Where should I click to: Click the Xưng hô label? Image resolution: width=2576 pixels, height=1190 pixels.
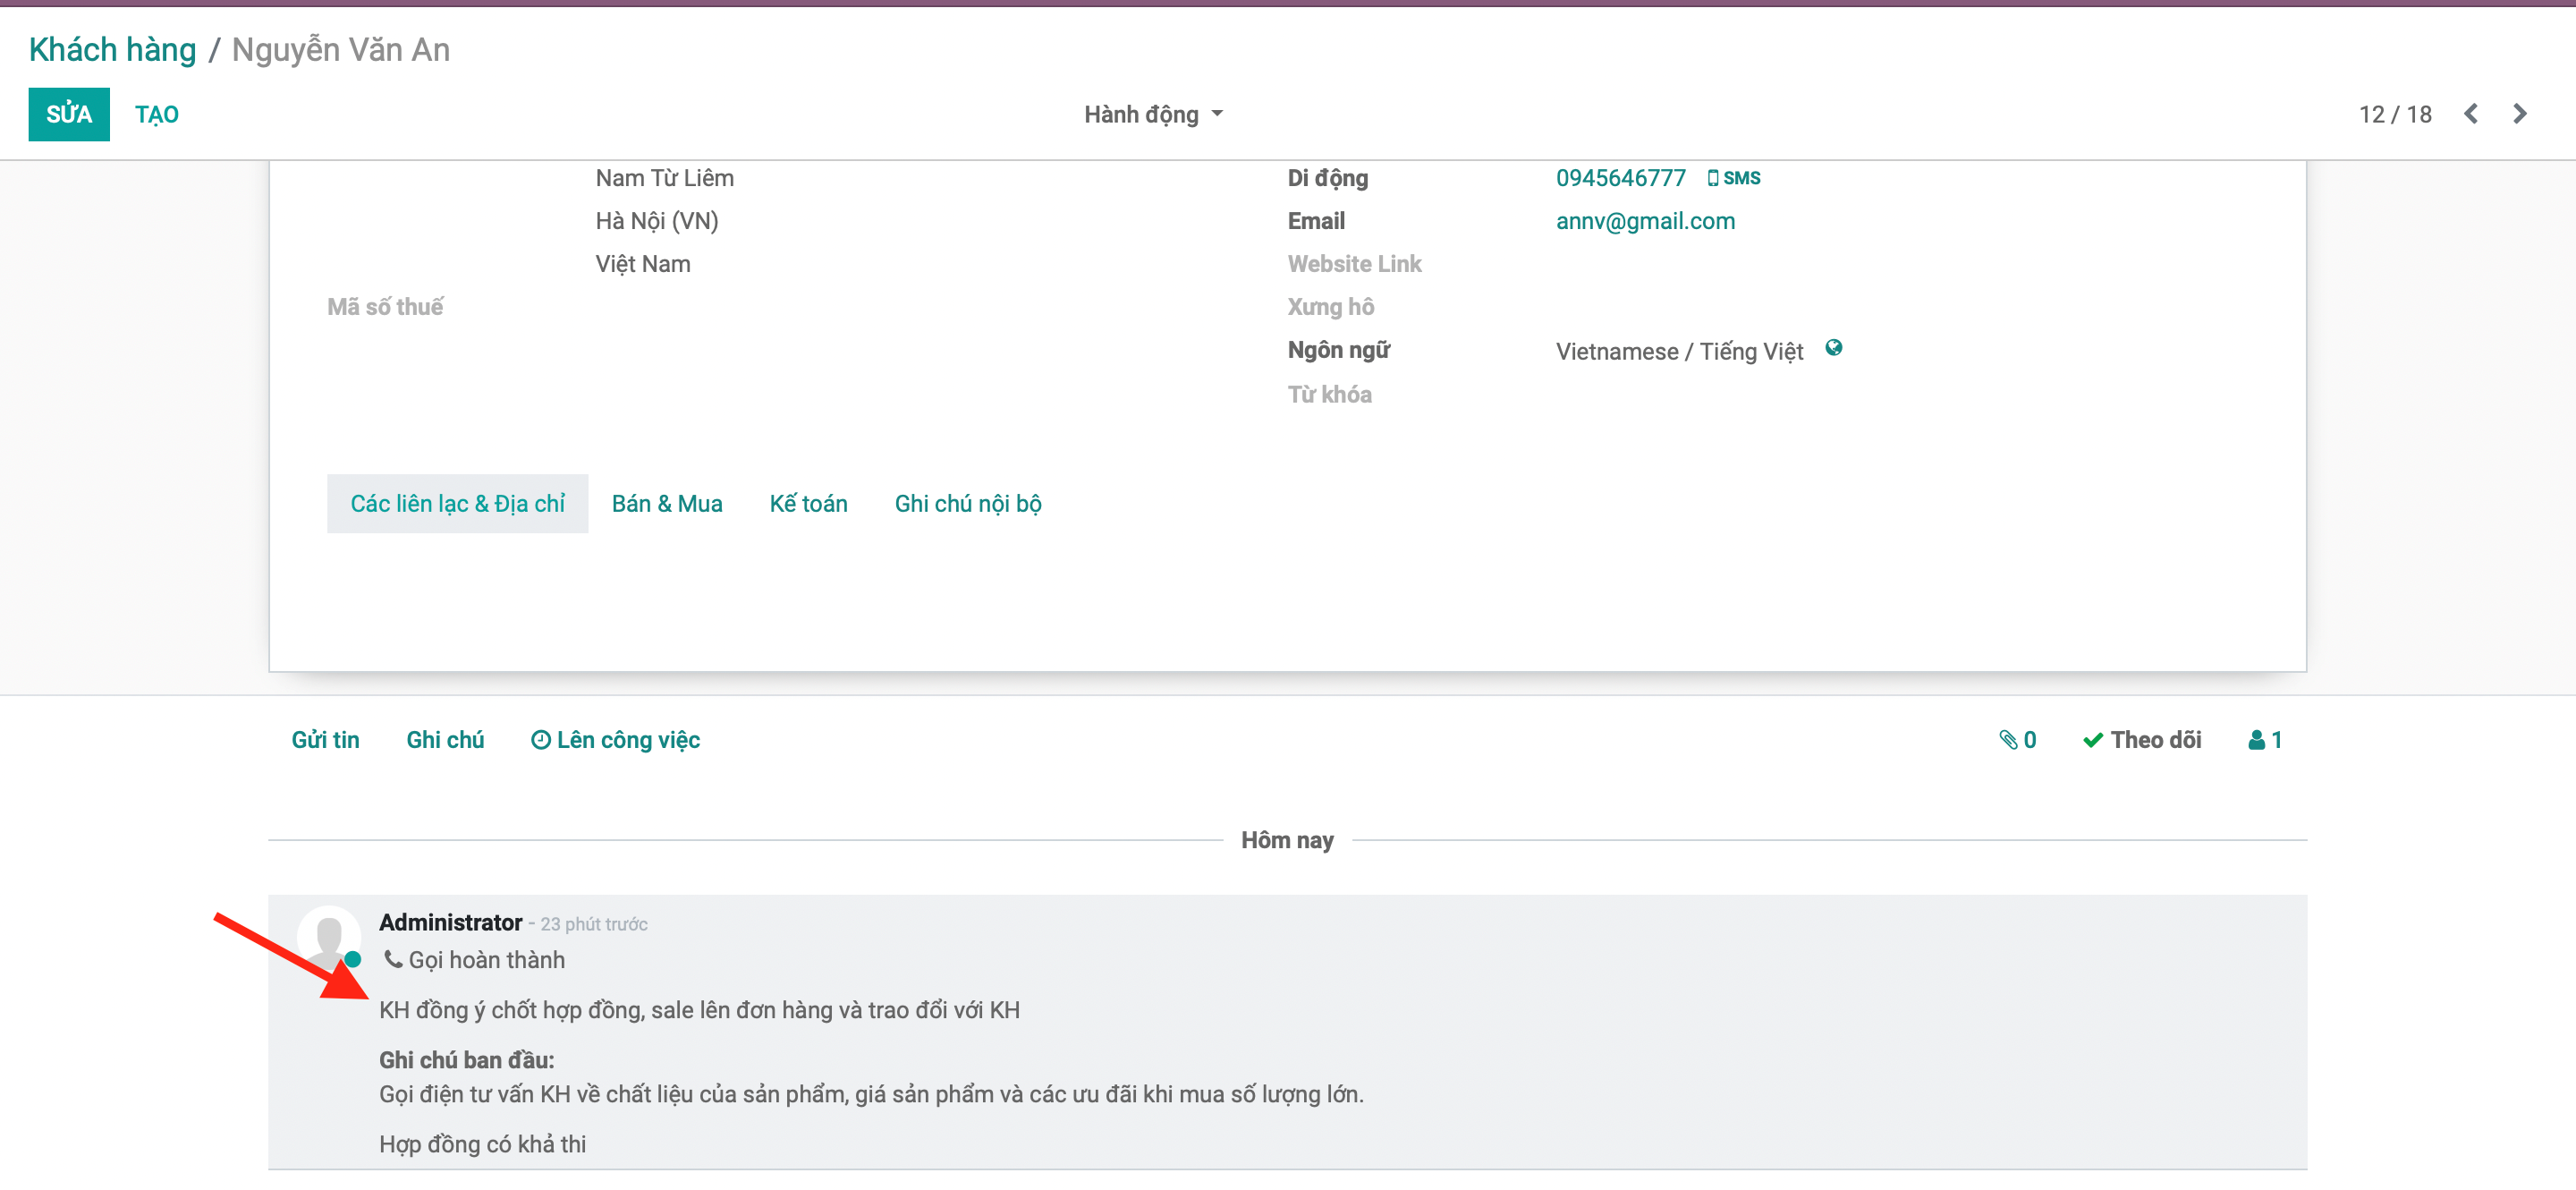pyautogui.click(x=1330, y=307)
